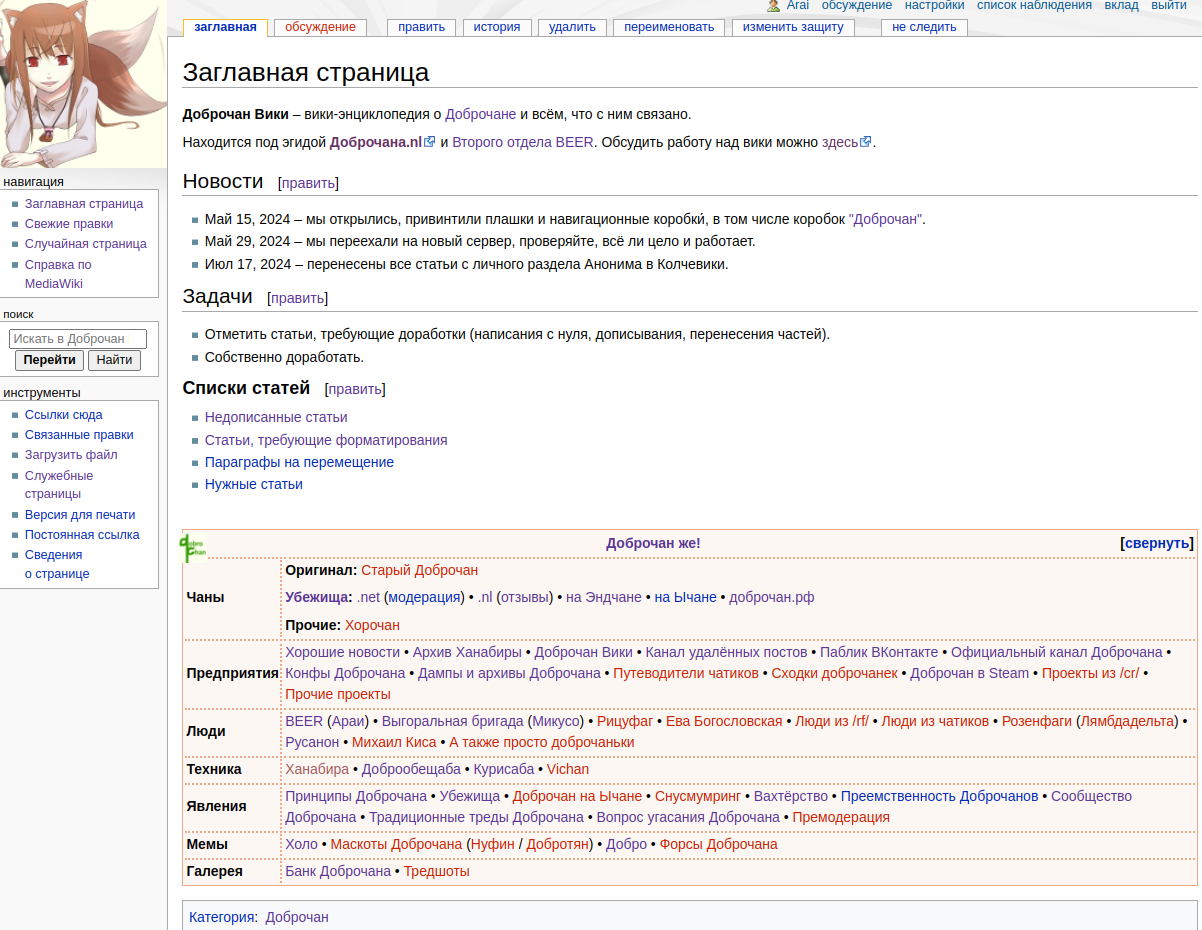
Task: Open the "модерация" link in the Чаны row
Action: click(x=425, y=597)
